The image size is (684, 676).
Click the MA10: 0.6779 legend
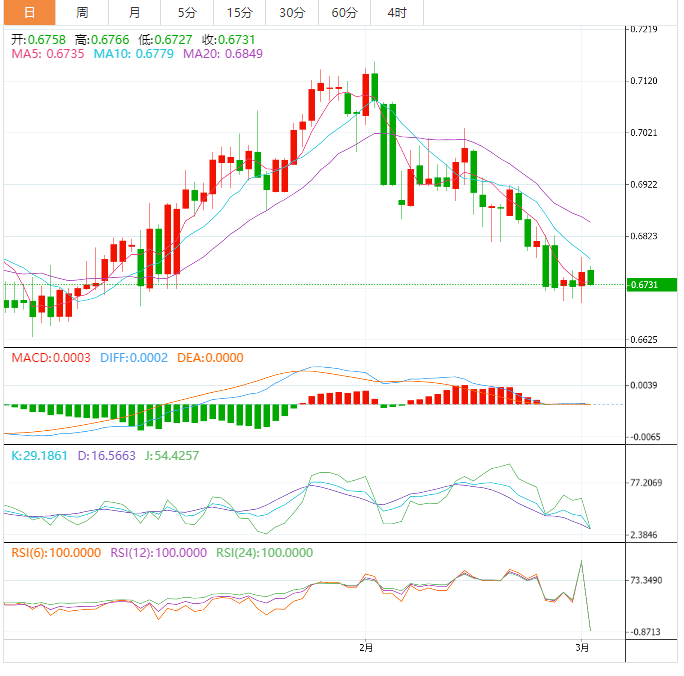tap(133, 54)
